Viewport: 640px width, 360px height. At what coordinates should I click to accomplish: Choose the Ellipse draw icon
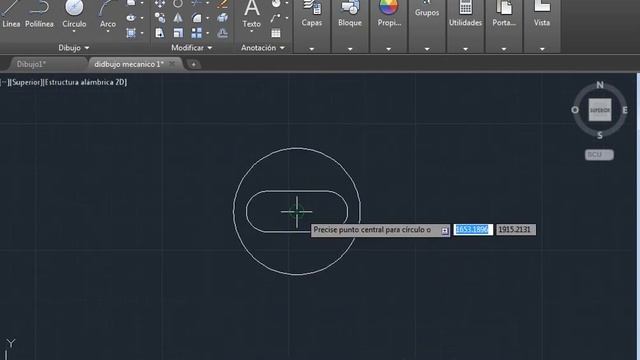pyautogui.click(x=131, y=18)
